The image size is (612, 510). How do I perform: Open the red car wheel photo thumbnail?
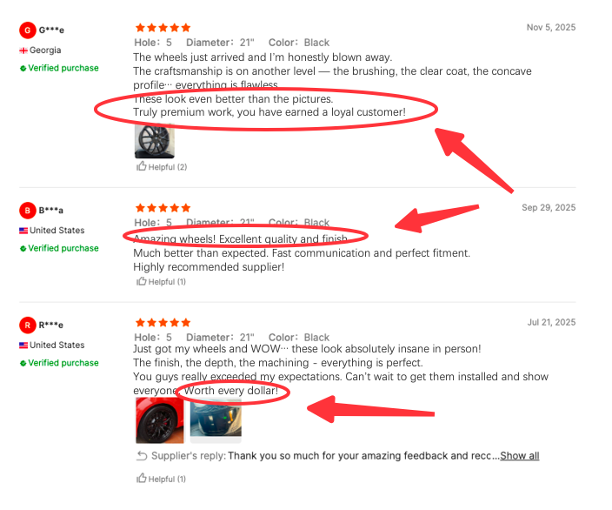tap(160, 420)
